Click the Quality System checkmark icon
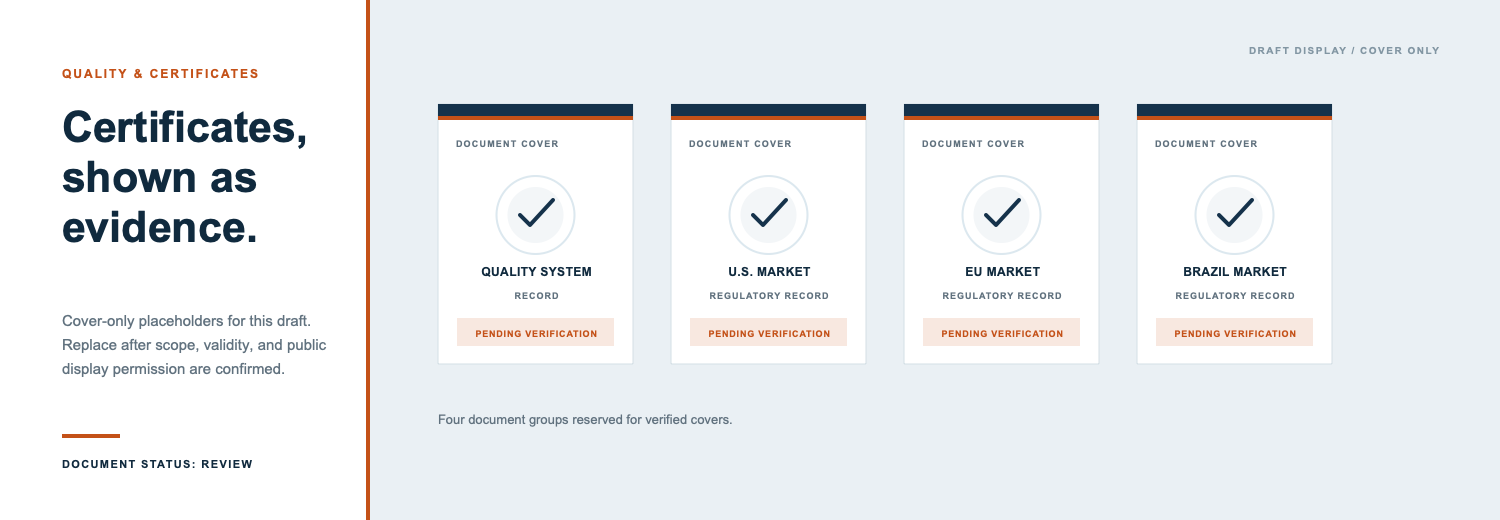The height and width of the screenshot is (520, 1500). pyautogui.click(x=536, y=215)
